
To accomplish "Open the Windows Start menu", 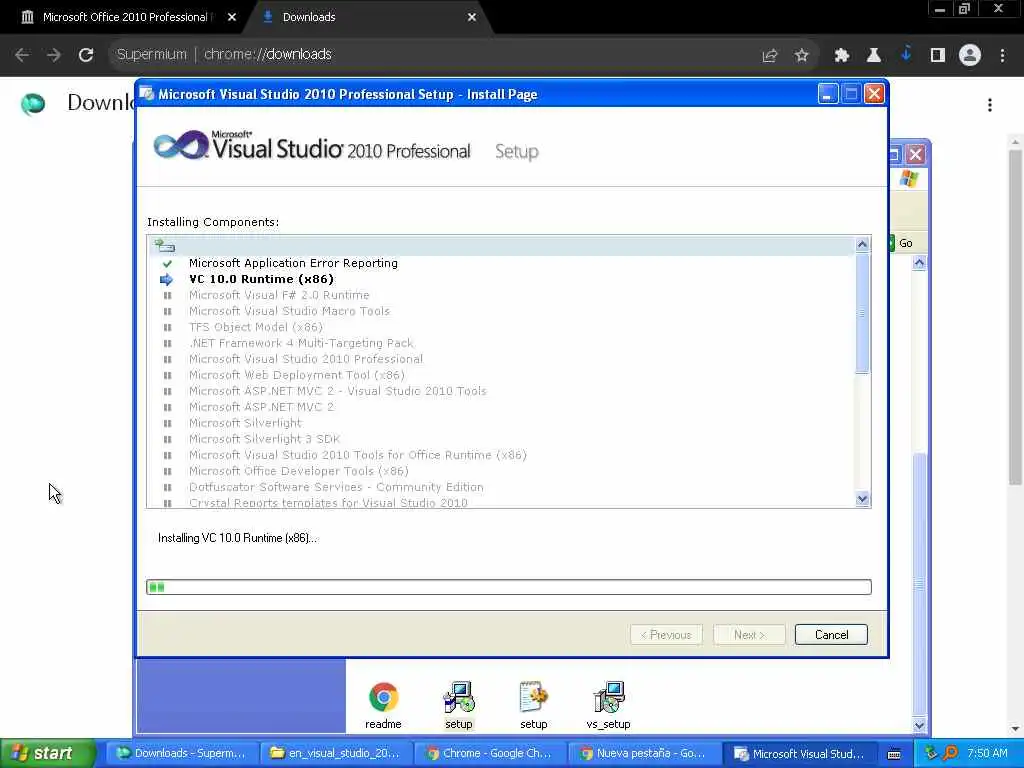I will (x=49, y=754).
